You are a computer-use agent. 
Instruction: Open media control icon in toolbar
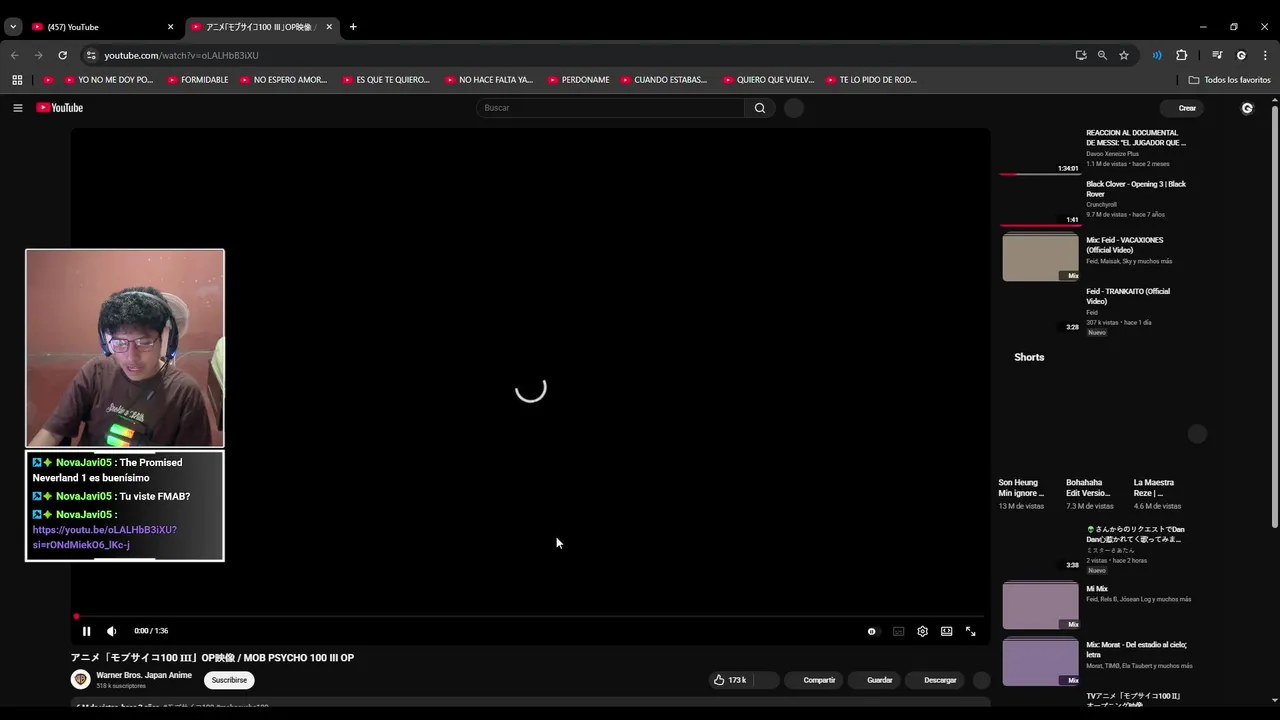point(1217,55)
